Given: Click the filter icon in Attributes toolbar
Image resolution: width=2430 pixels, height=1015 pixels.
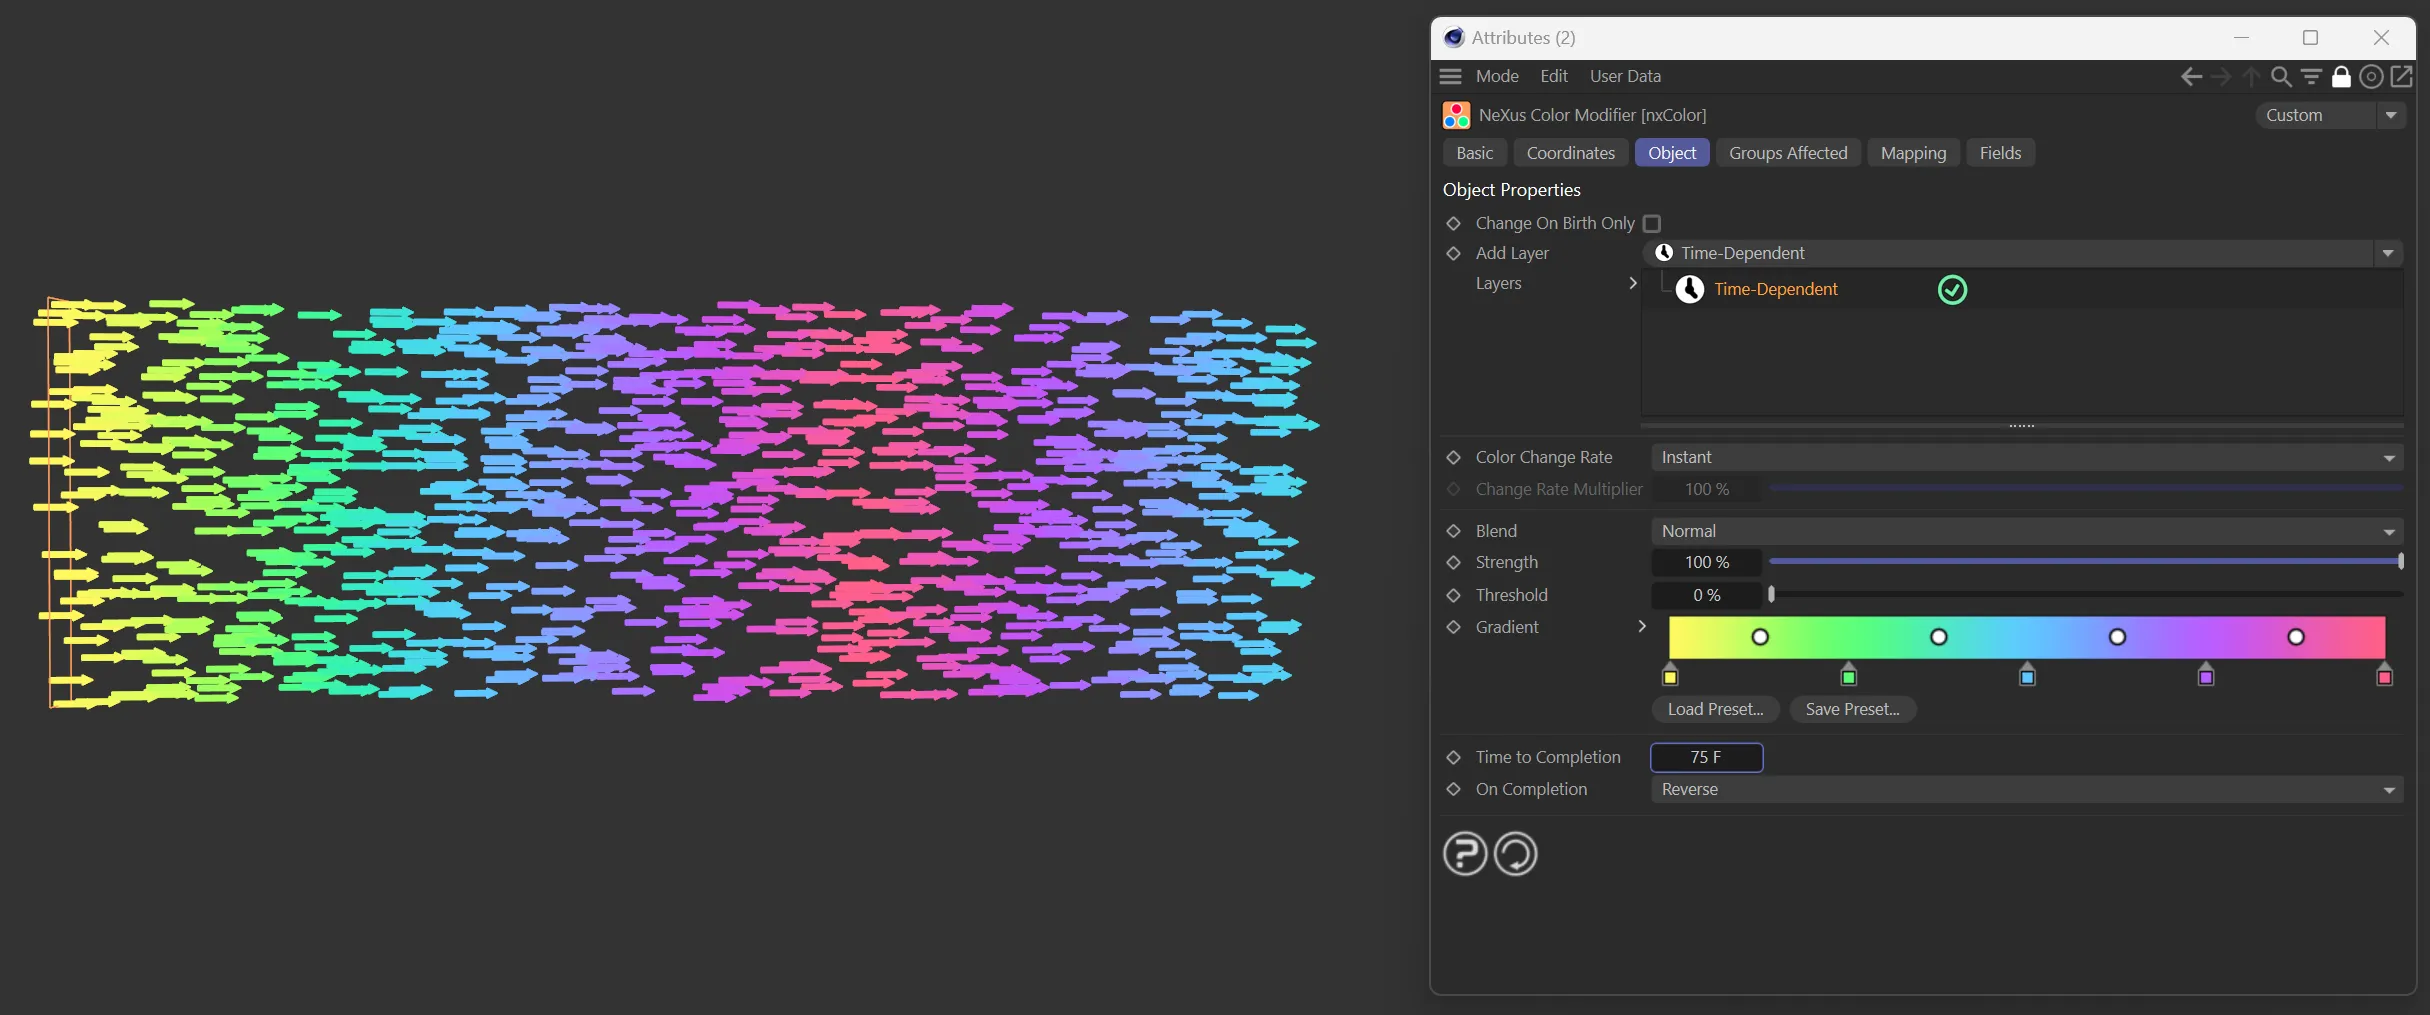Looking at the screenshot, I should 2310,77.
